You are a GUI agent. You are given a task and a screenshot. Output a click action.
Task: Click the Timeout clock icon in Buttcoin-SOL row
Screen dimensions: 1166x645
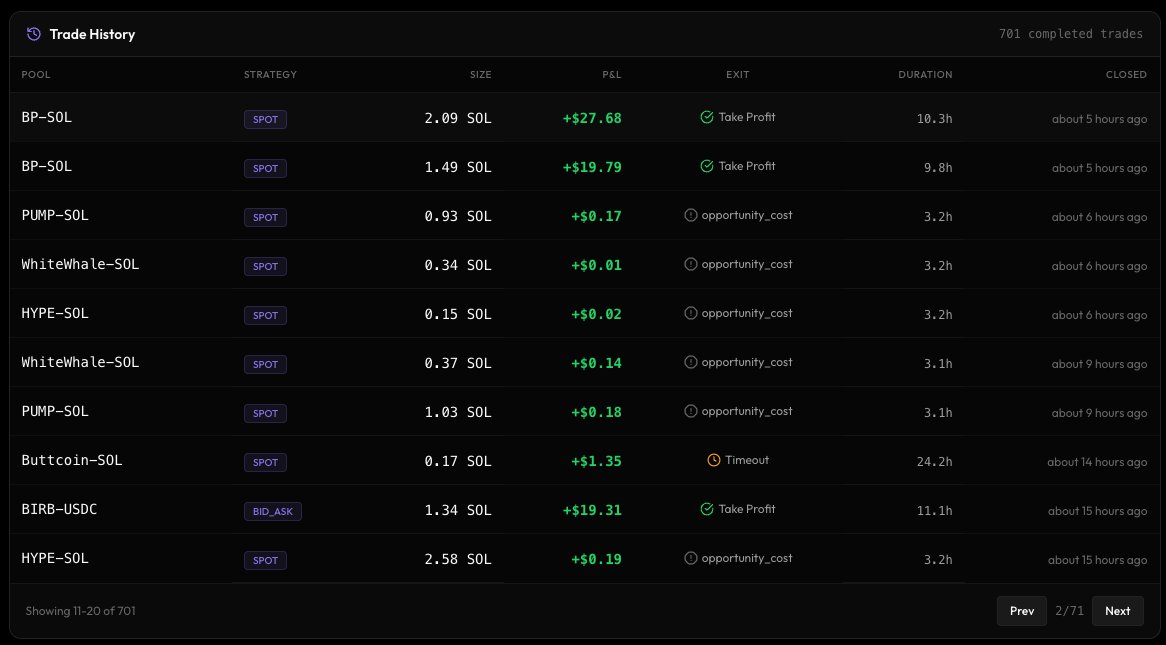point(713,461)
